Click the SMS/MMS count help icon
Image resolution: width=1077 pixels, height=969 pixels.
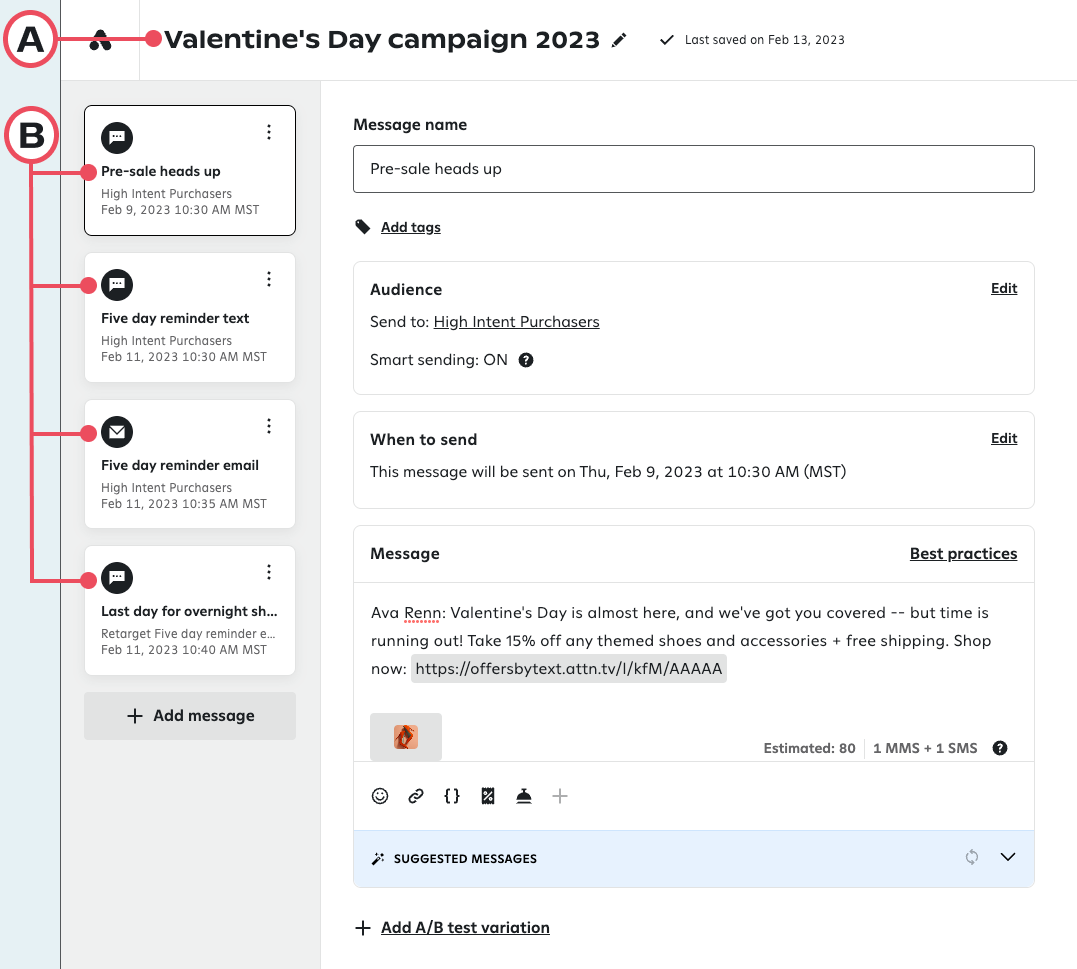pos(999,747)
